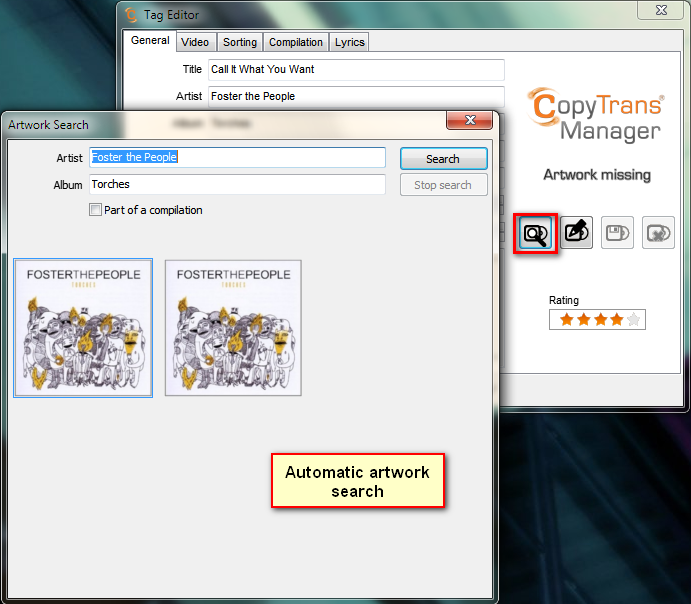Close the Tag Editor window
691x604 pixels.
click(x=661, y=10)
